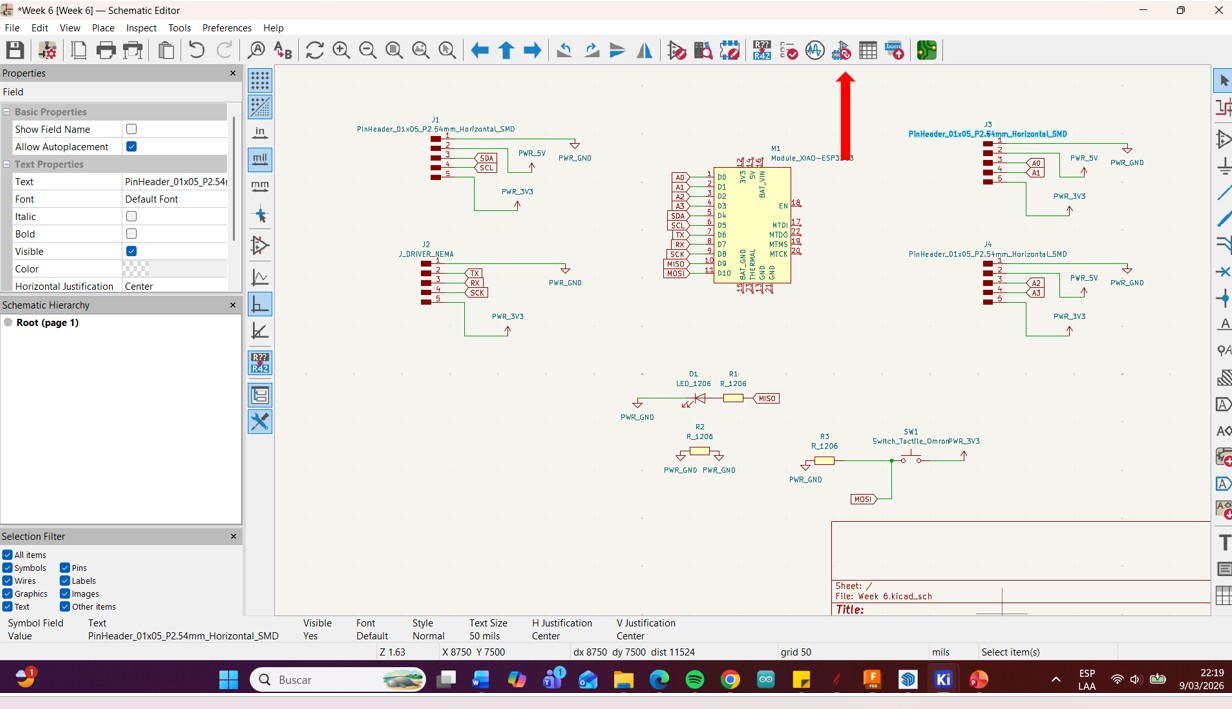Open Page Settings icon
Screen dimensions: 1232x709
79,50
